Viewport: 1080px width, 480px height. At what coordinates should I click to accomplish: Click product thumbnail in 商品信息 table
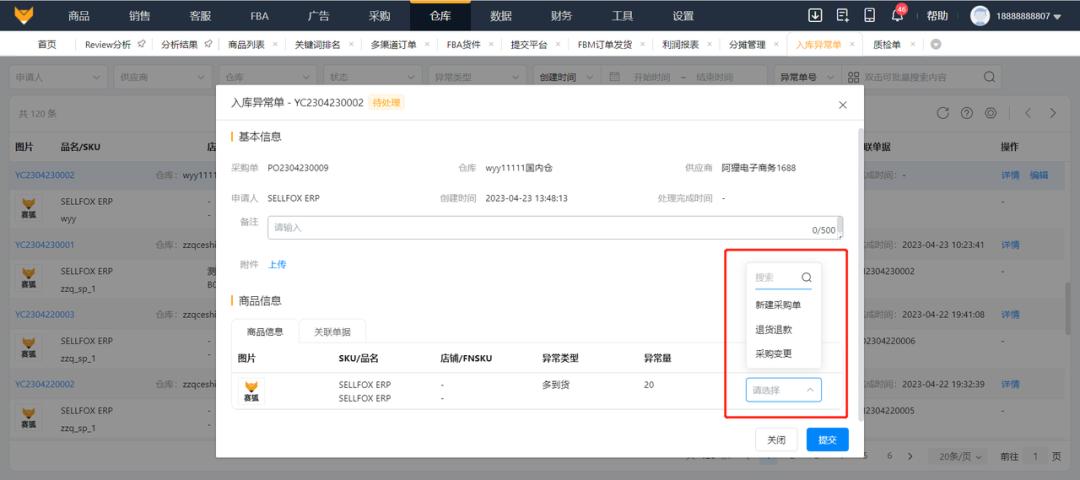(x=251, y=390)
